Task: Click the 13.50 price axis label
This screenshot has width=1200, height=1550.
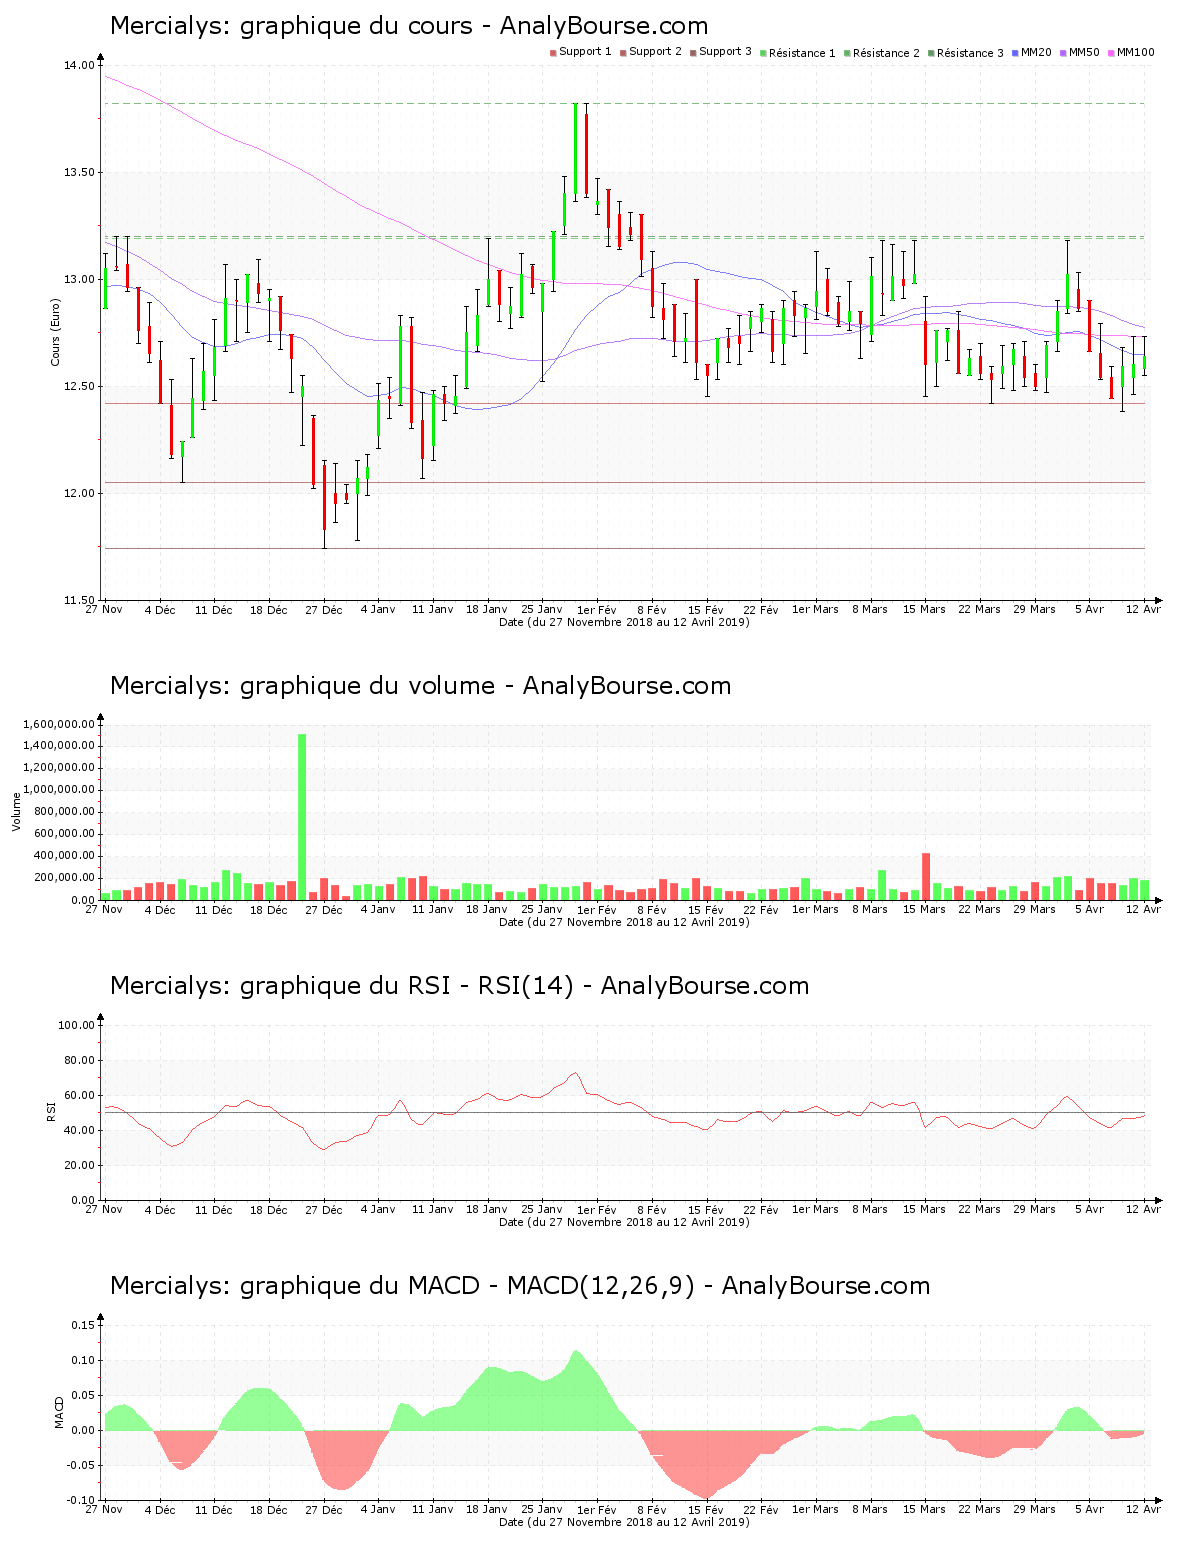Action: [79, 173]
